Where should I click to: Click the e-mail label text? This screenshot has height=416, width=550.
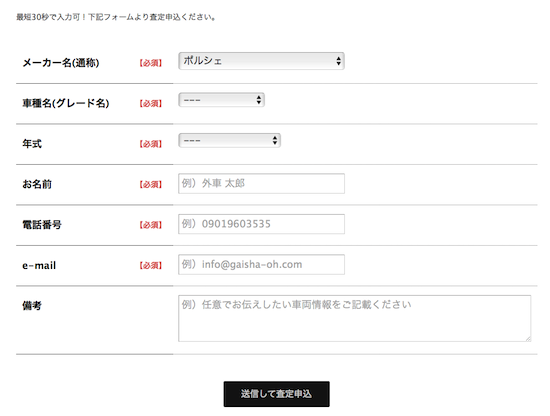point(39,266)
